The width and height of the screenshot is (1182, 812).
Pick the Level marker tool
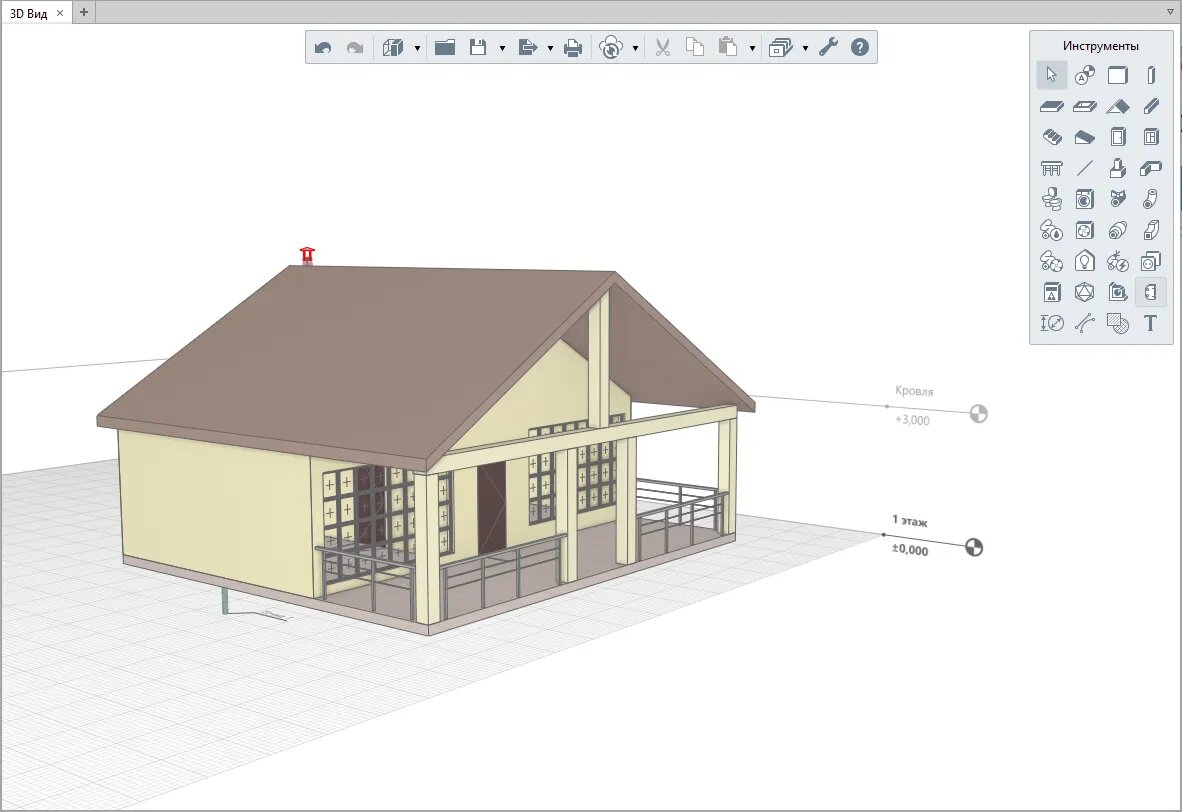(x=1085, y=75)
